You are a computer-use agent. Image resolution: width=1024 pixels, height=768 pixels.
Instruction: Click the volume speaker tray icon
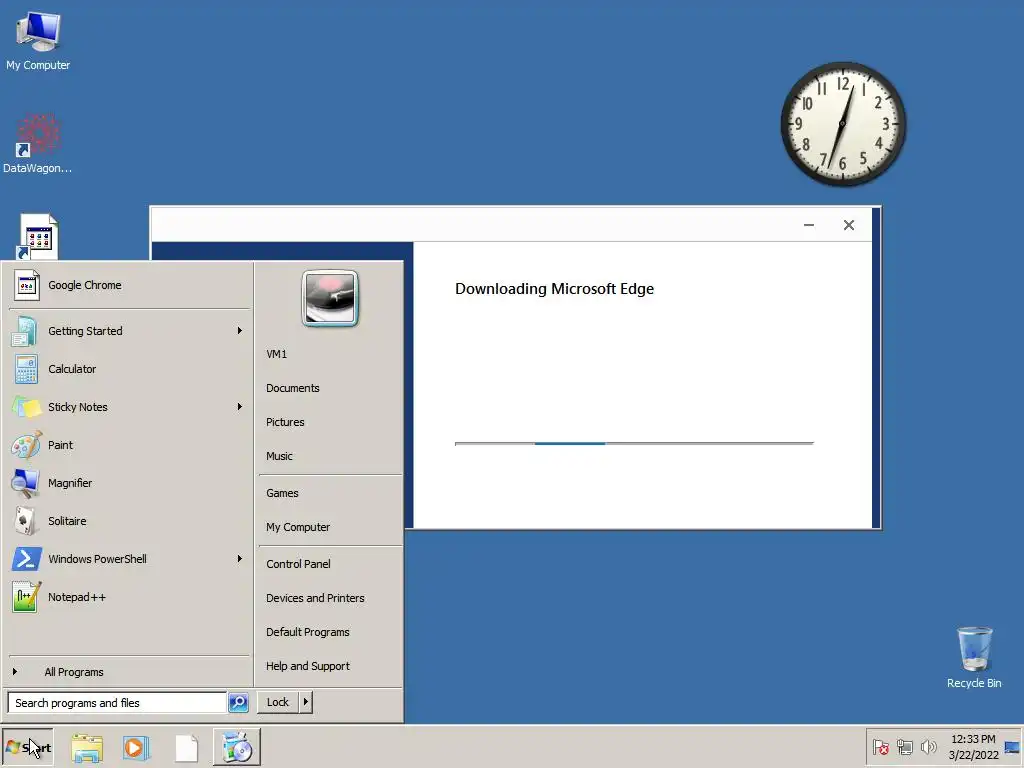(928, 746)
